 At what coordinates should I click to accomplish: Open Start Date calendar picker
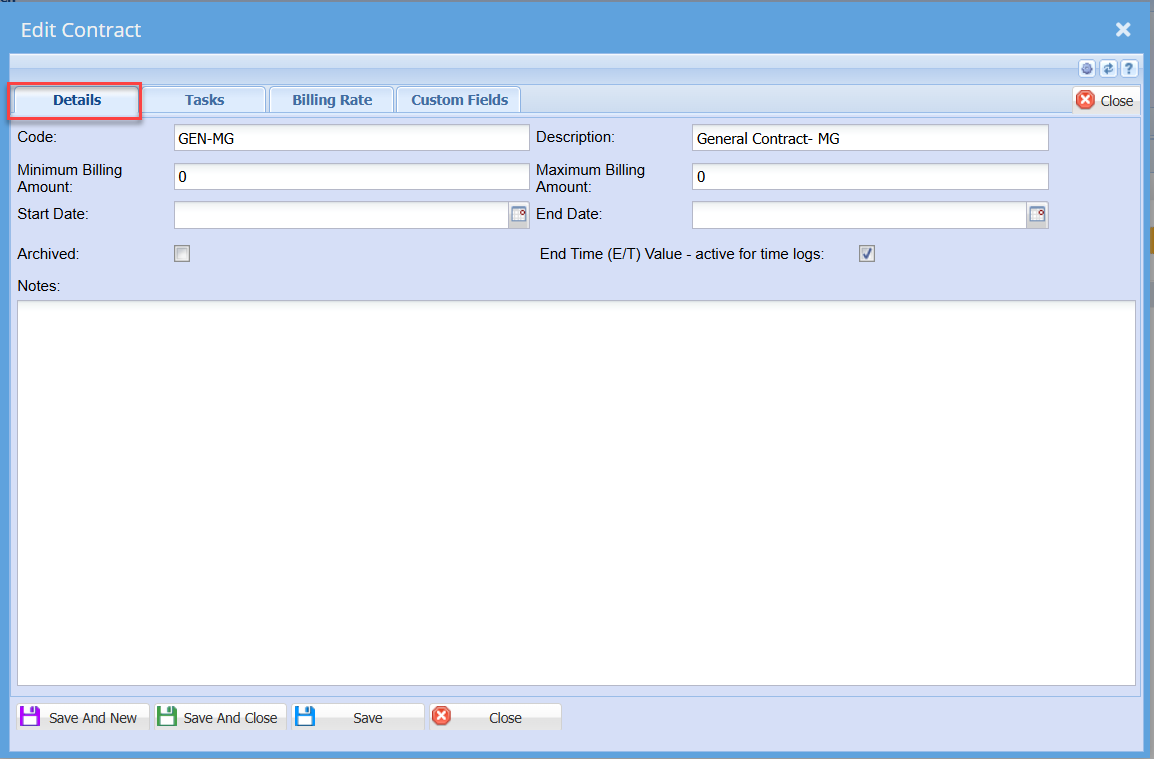[519, 214]
